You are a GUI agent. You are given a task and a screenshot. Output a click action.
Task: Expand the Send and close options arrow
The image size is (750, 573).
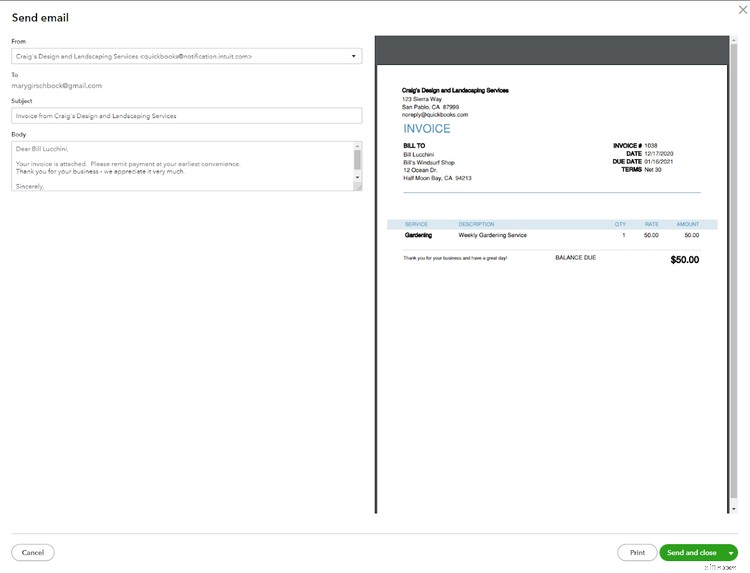point(731,553)
